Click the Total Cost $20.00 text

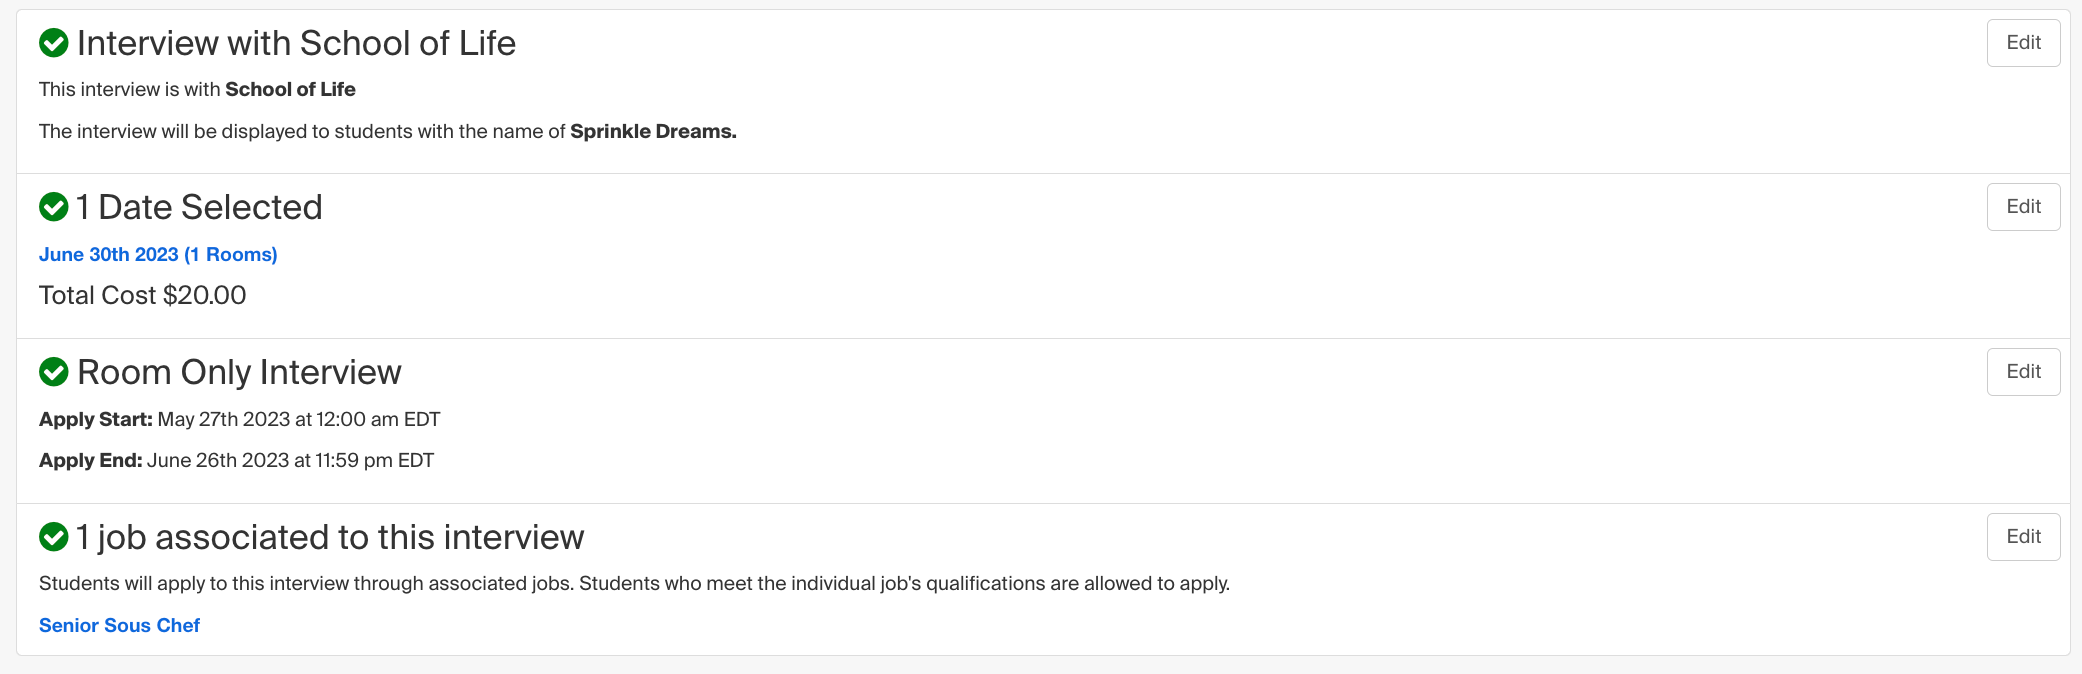142,295
